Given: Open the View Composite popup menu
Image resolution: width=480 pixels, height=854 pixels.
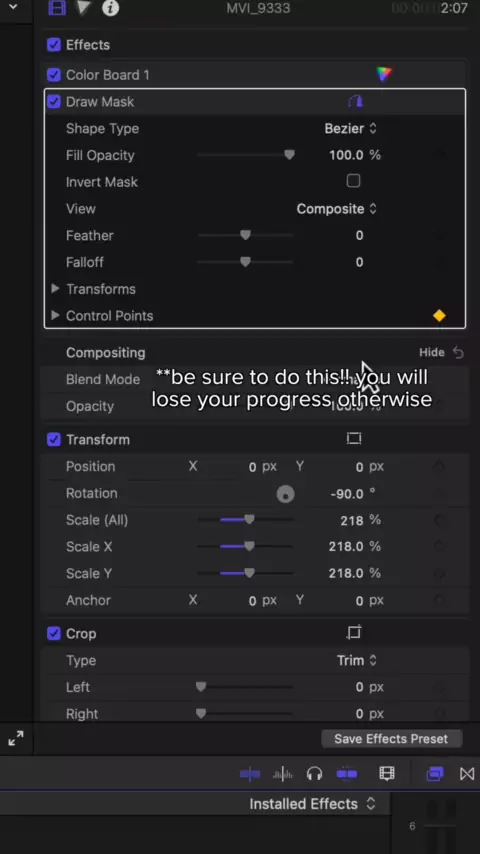Looking at the screenshot, I should (337, 209).
